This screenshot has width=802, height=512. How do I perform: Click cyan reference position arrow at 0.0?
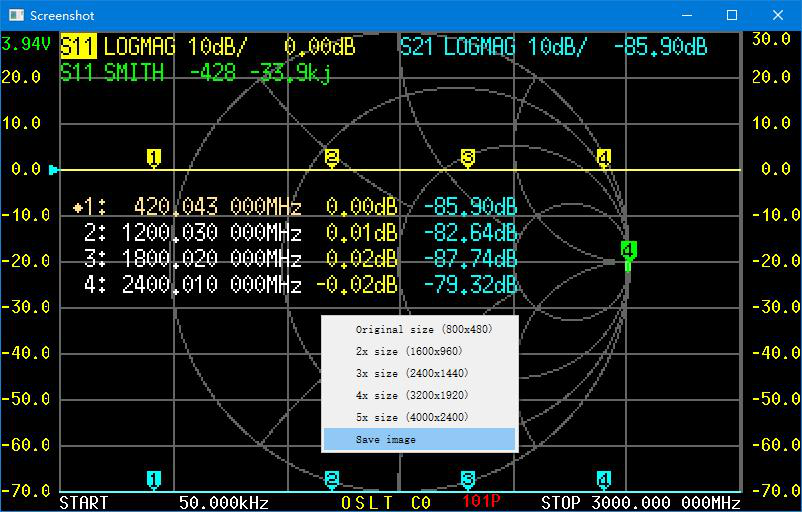click(53, 170)
